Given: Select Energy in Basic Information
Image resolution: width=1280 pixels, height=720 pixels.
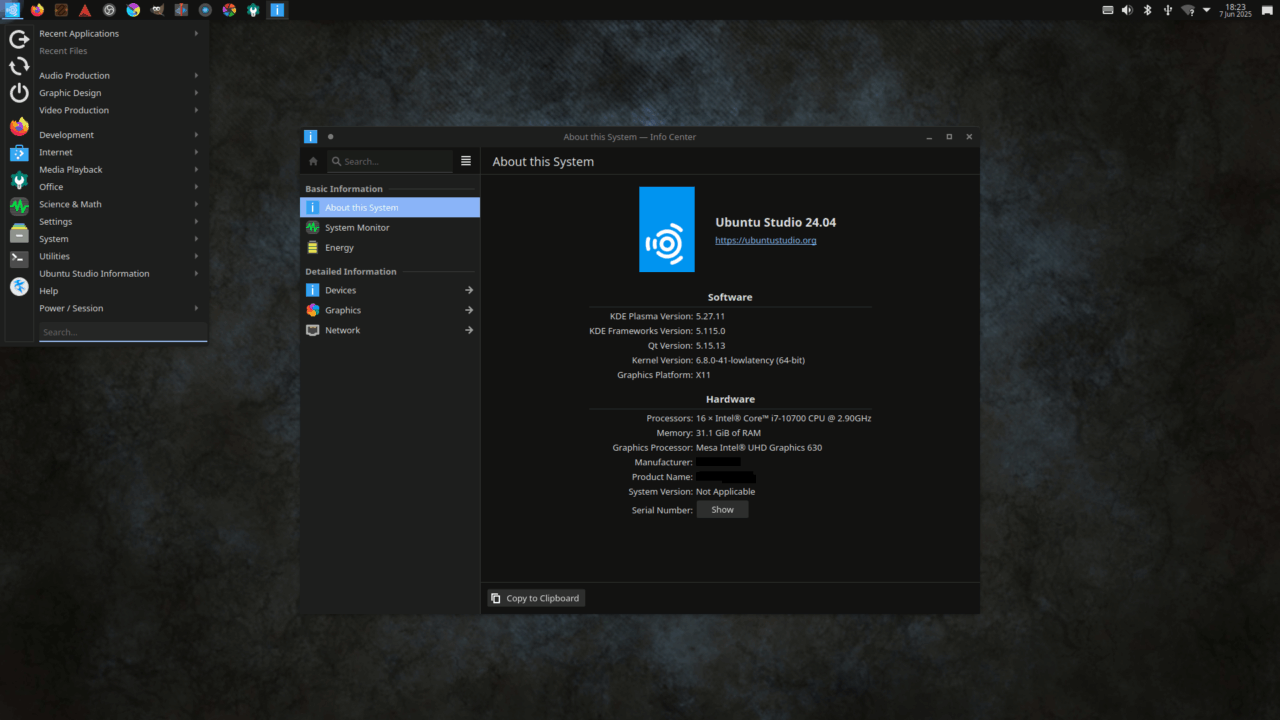Looking at the screenshot, I should [339, 248].
